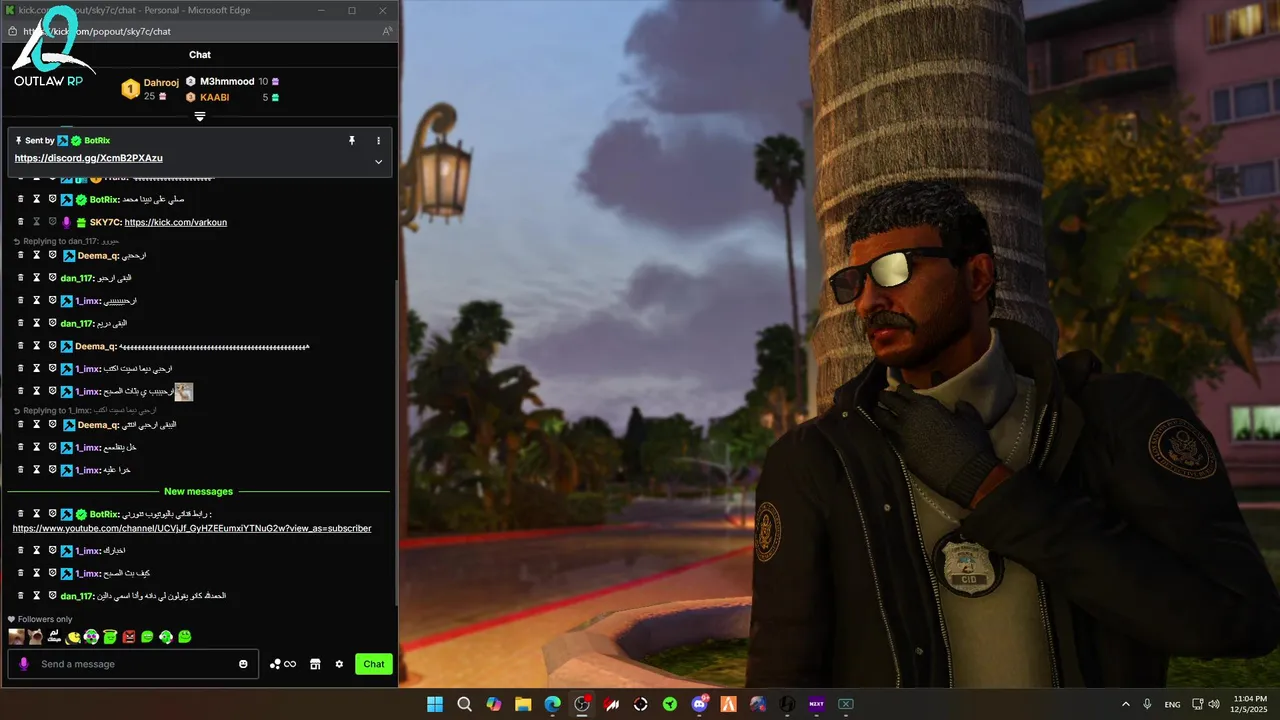1280x720 pixels.
Task: Open the discord.gg invite link
Action: [88, 158]
